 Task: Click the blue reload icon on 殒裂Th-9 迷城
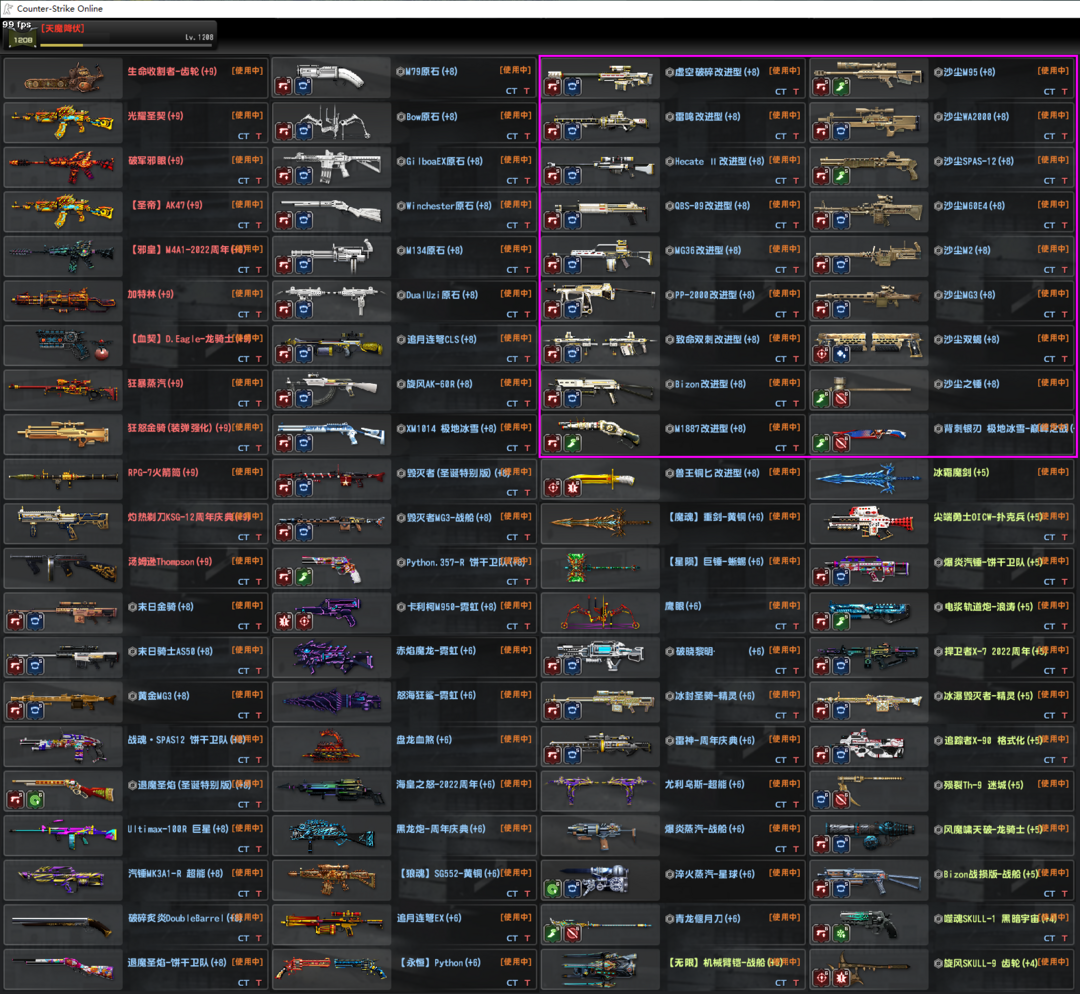pos(821,800)
